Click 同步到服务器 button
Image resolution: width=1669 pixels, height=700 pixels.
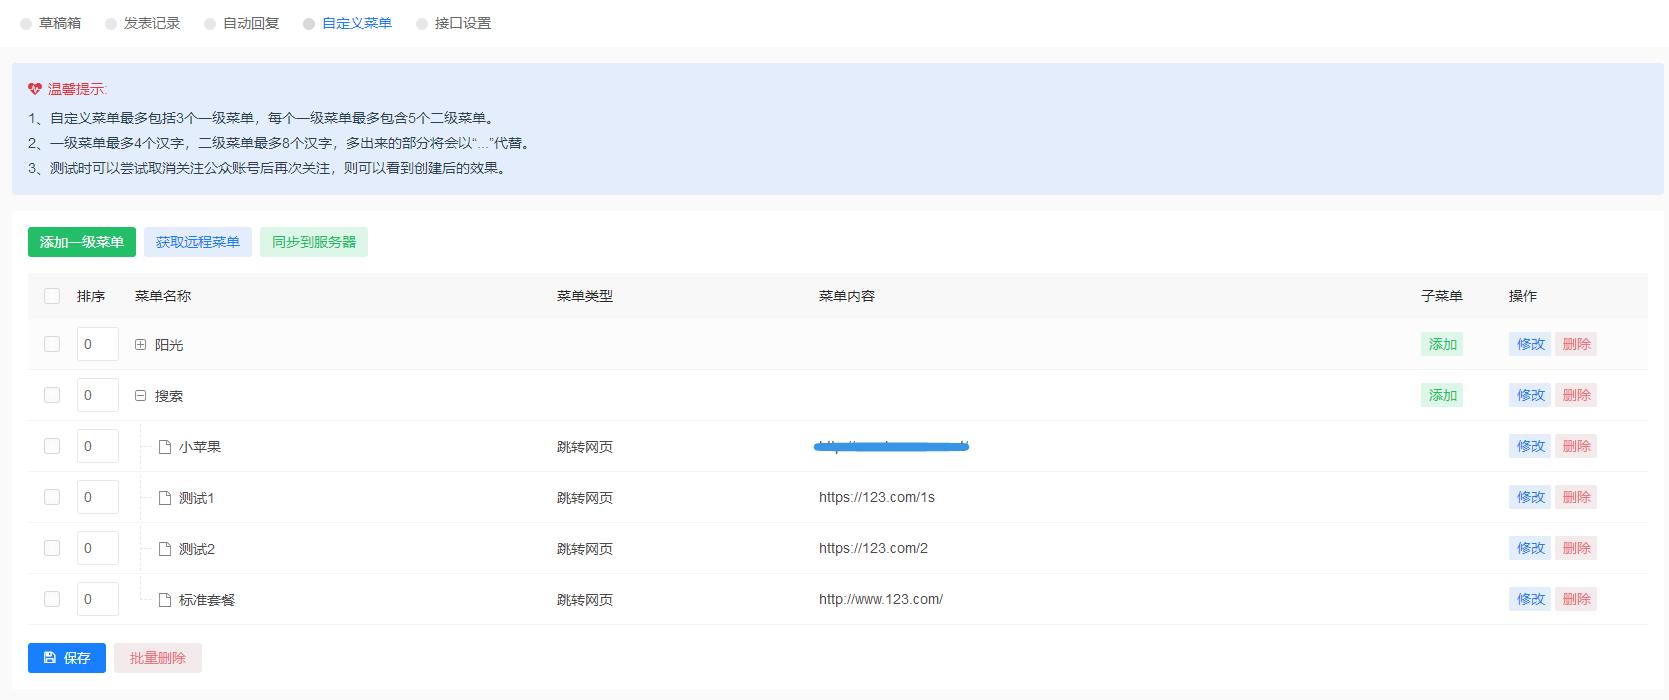[x=314, y=242]
